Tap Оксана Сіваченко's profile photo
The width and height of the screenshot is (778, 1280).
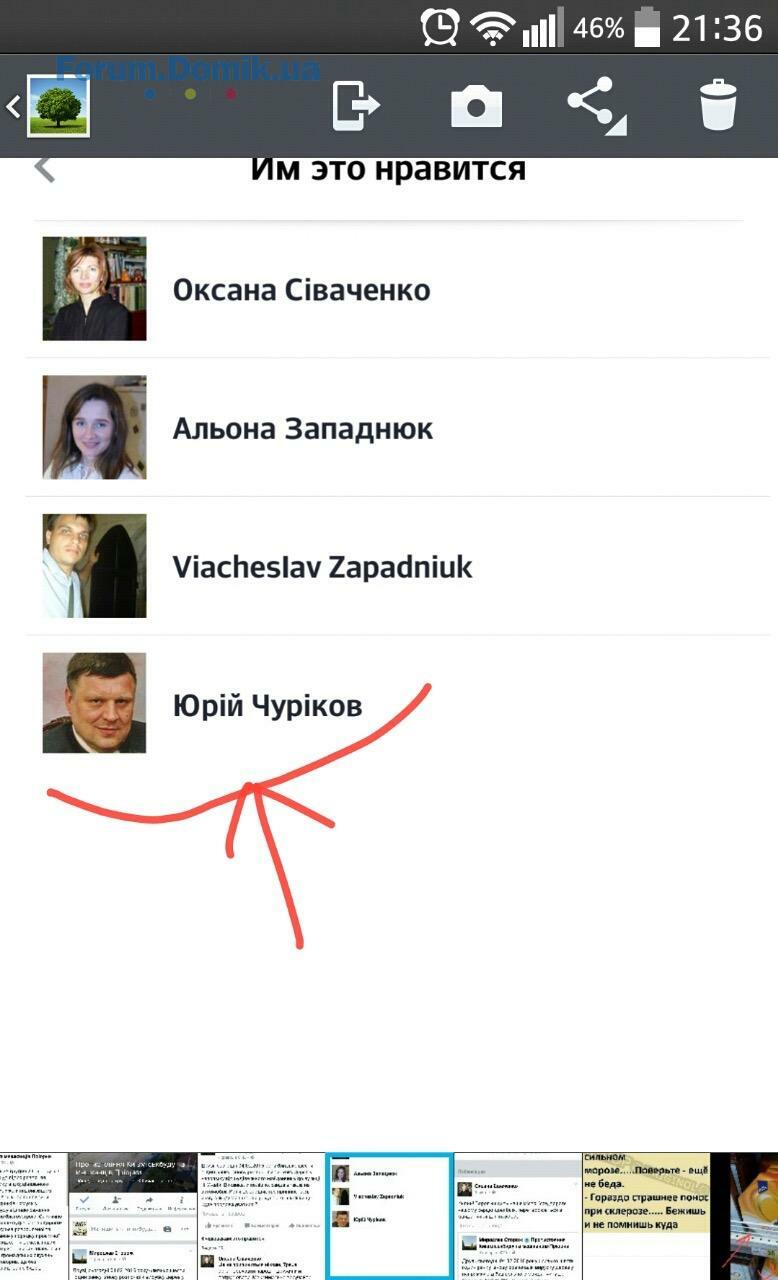(x=94, y=289)
